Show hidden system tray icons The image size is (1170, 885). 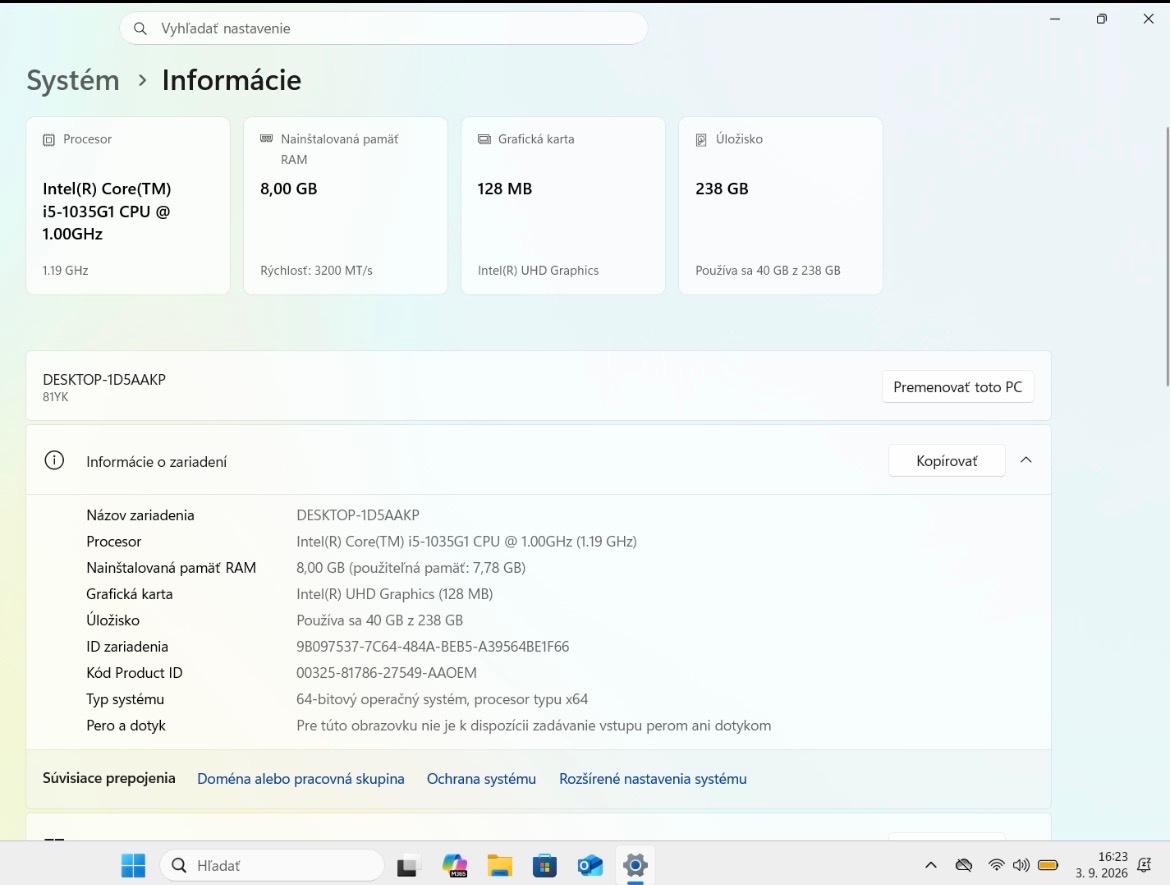coord(930,866)
